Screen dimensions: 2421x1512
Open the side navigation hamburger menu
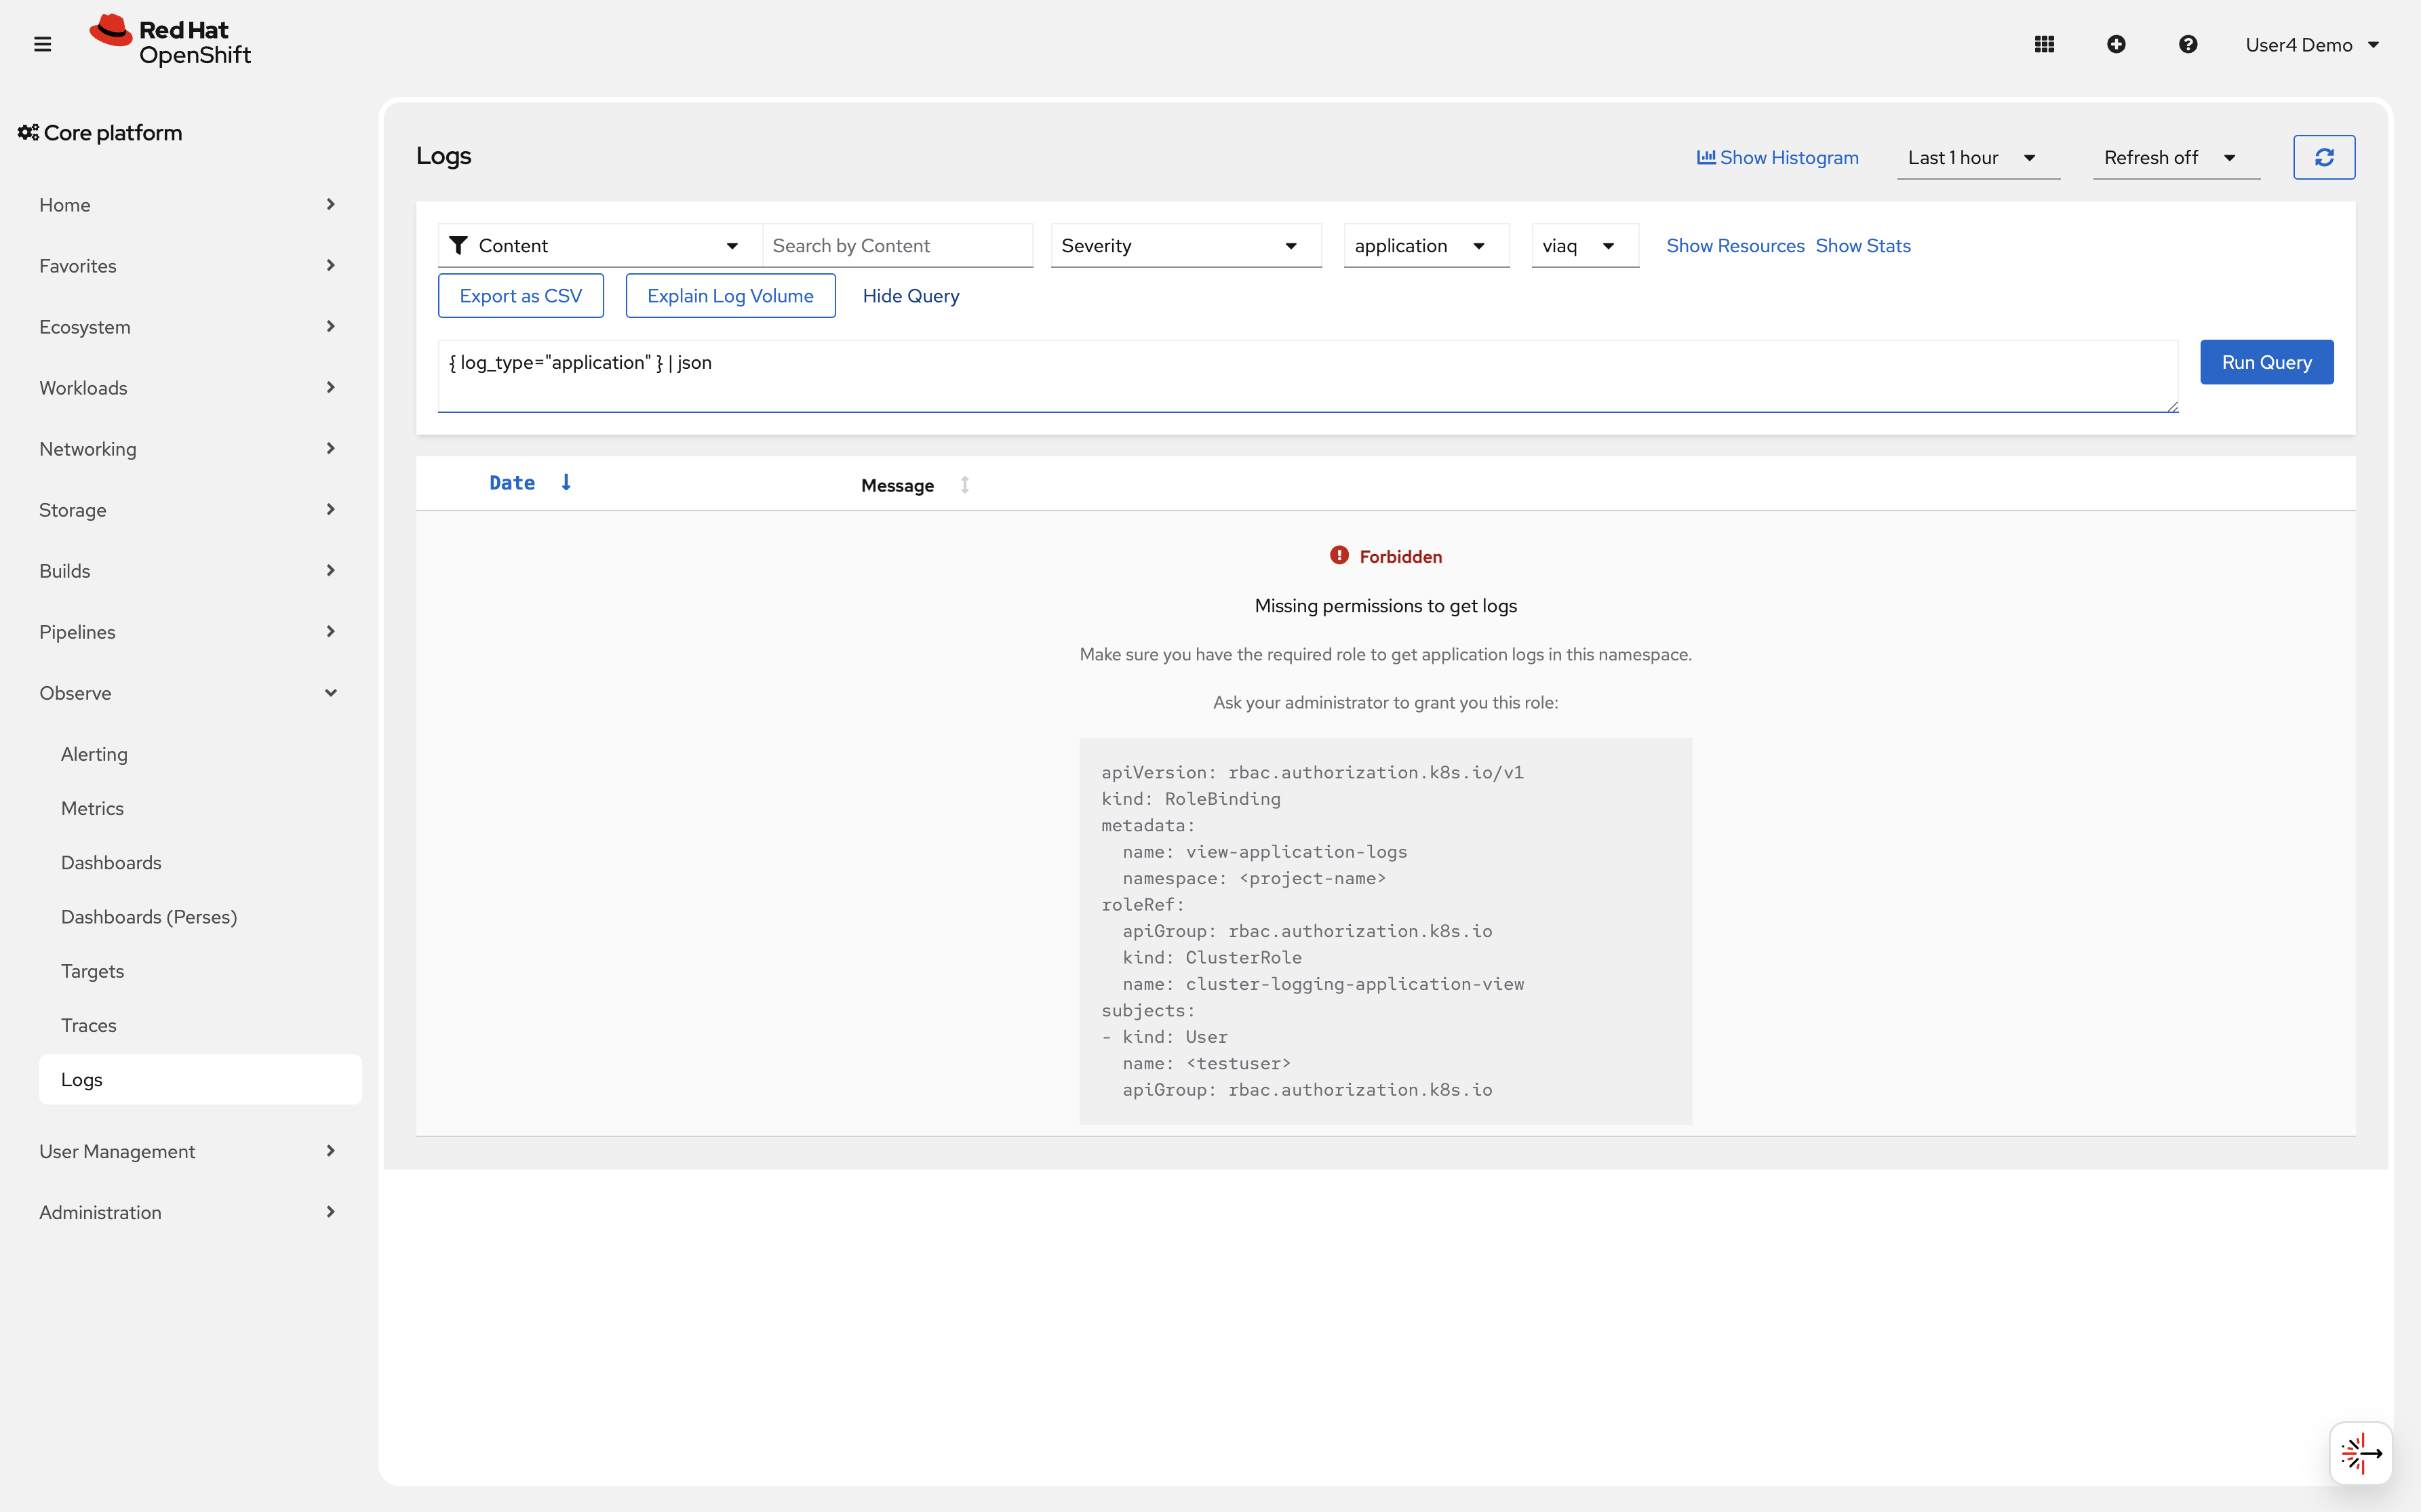[x=42, y=43]
